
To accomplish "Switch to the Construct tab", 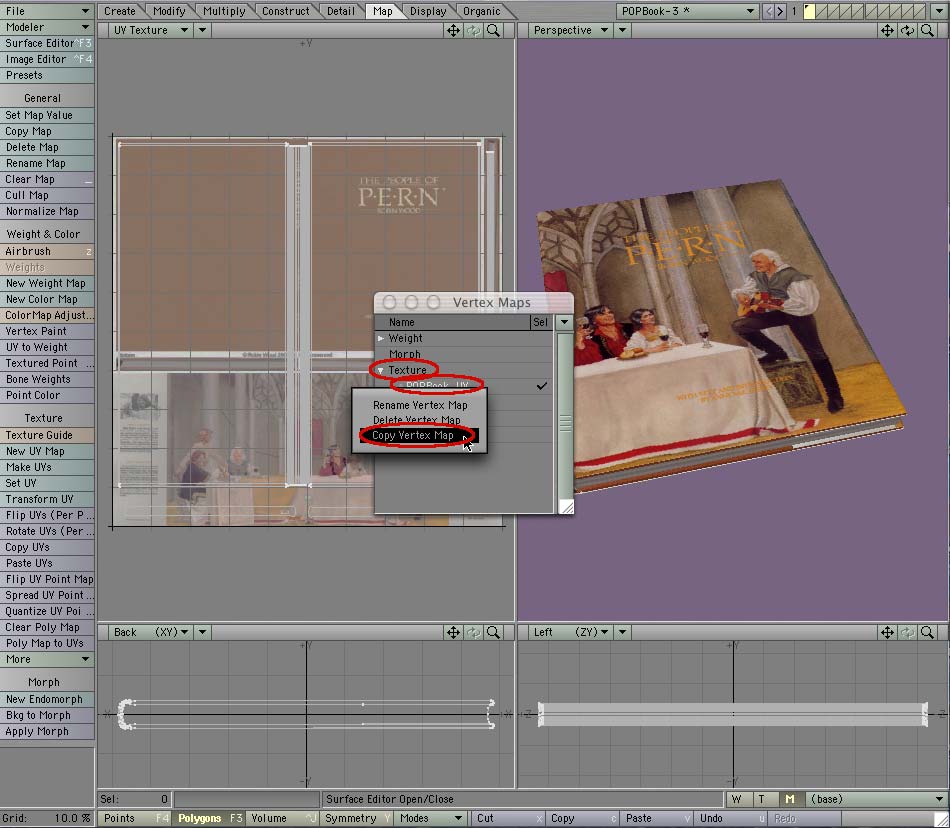I will [285, 11].
